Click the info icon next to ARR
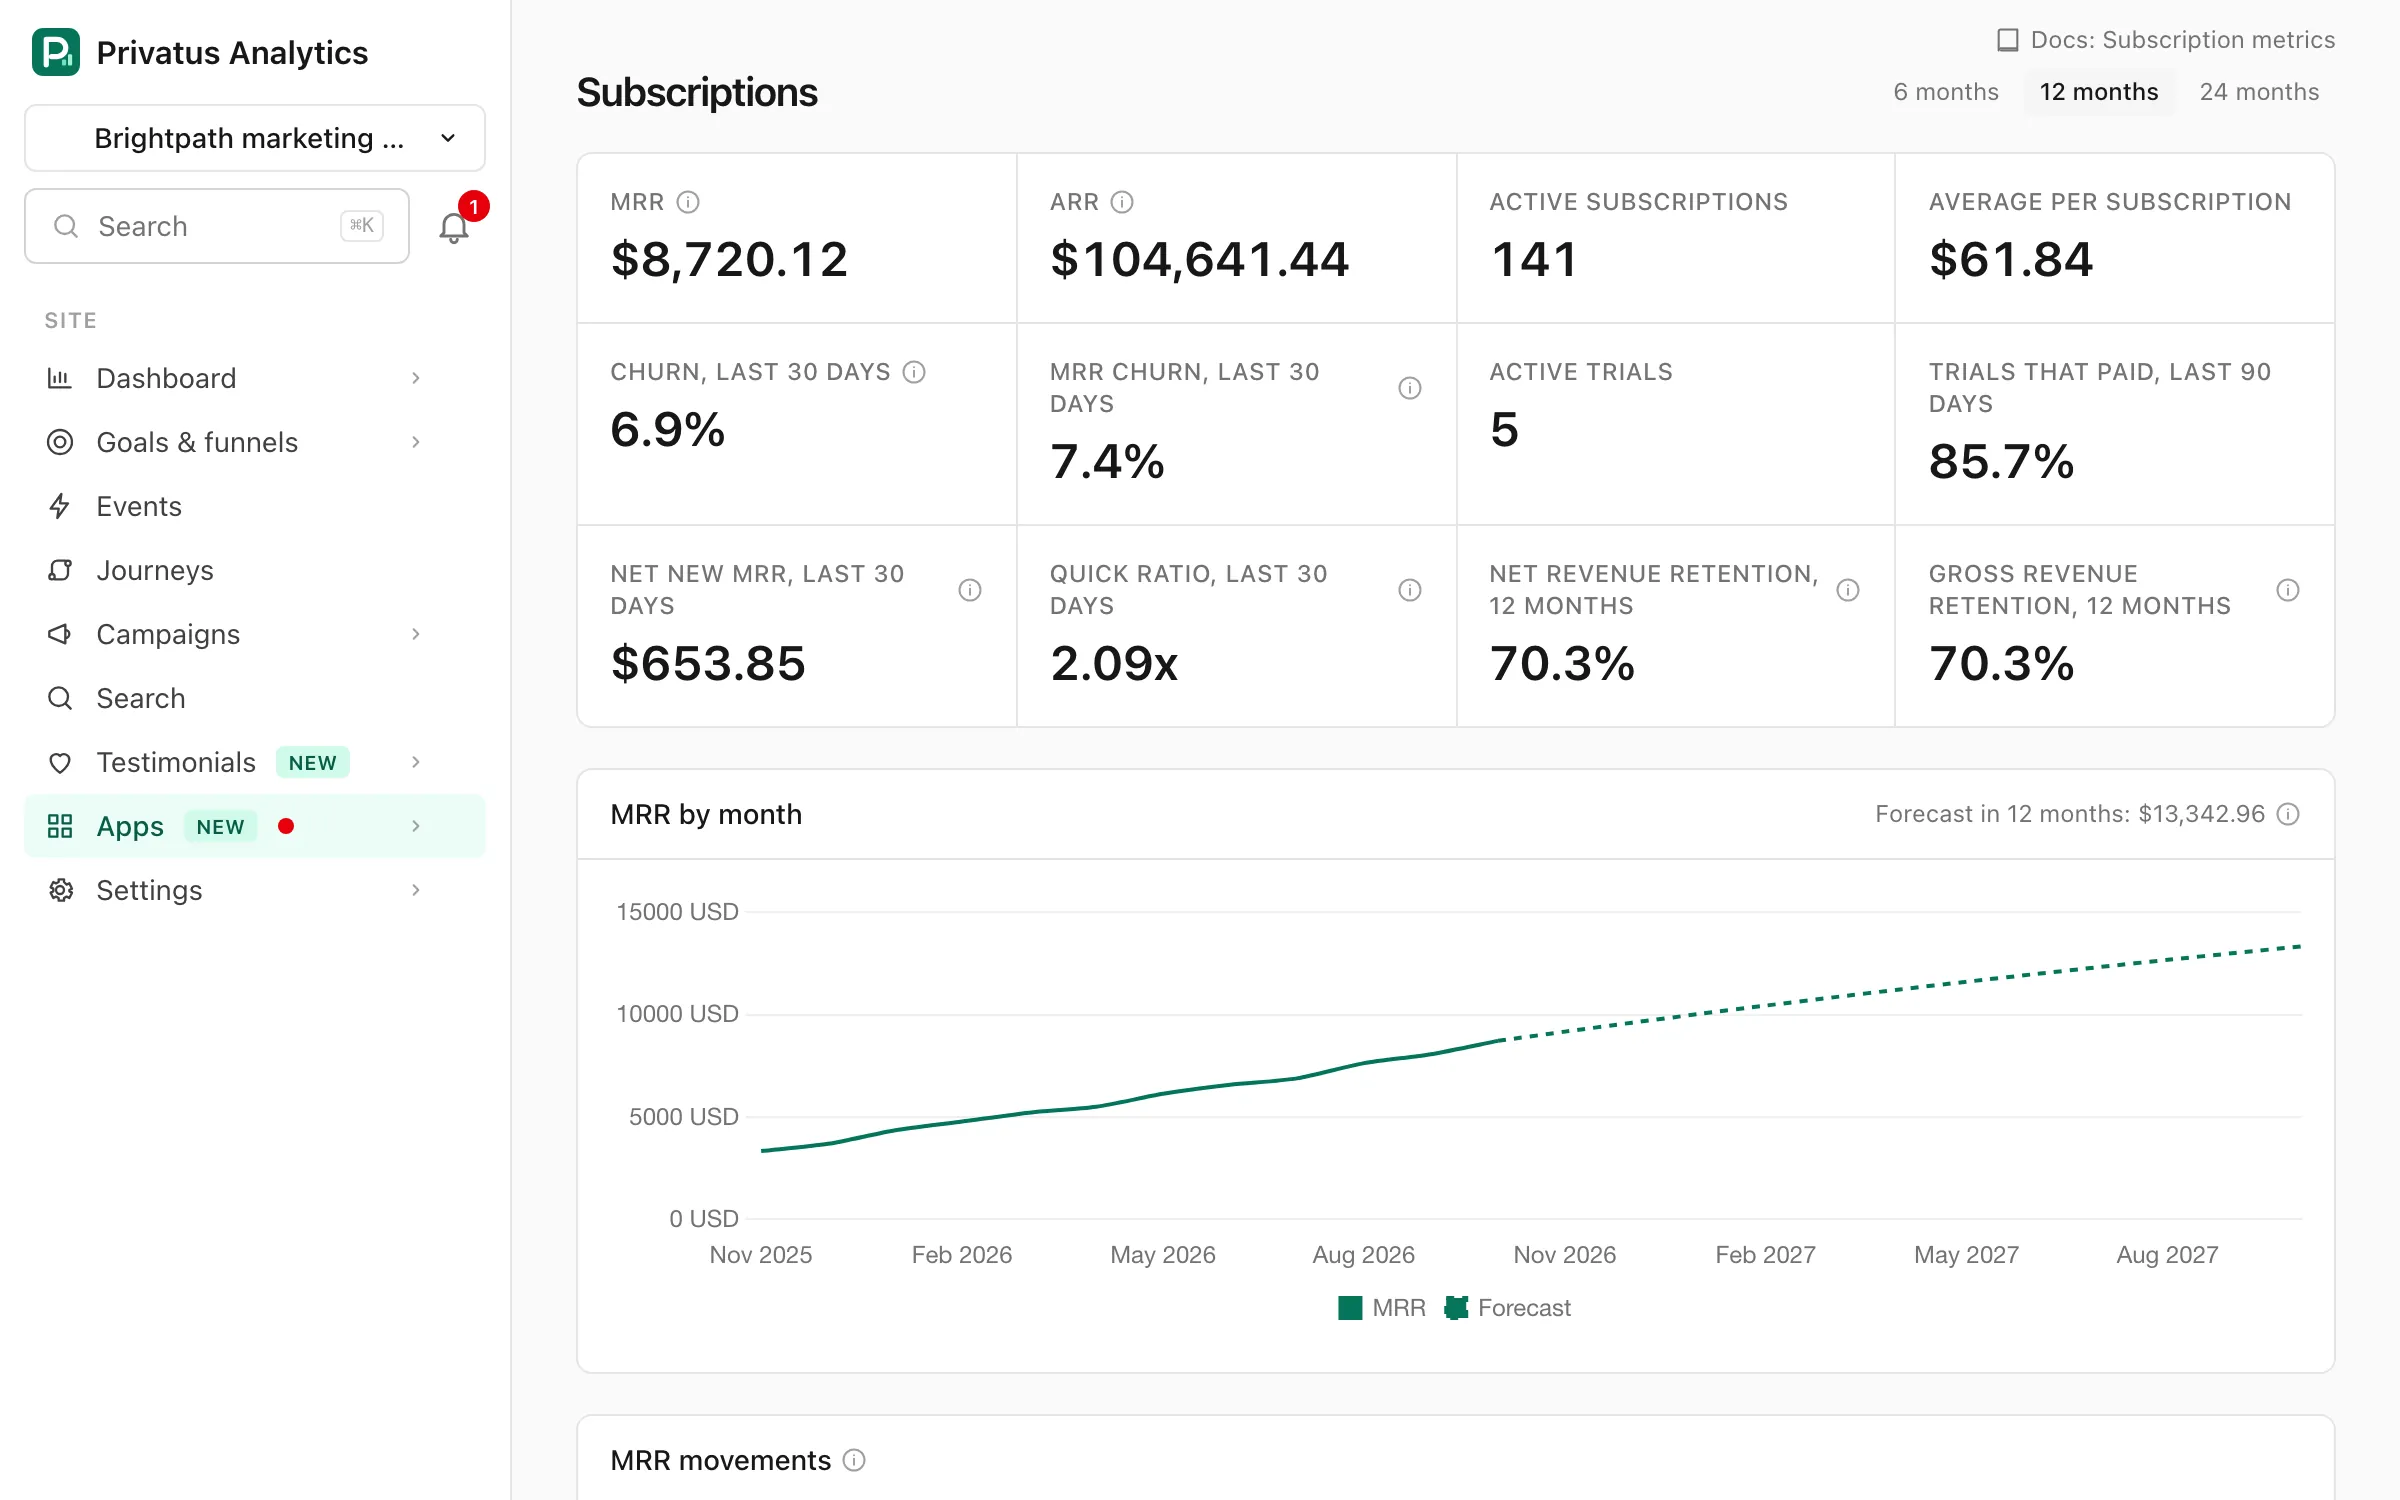This screenshot has height=1500, width=2400. [x=1122, y=202]
